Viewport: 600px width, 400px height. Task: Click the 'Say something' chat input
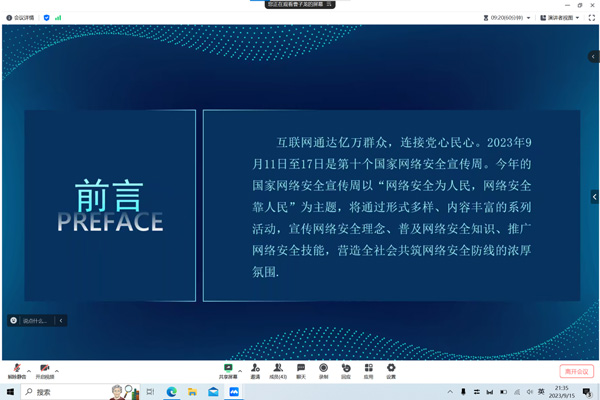(x=34, y=321)
